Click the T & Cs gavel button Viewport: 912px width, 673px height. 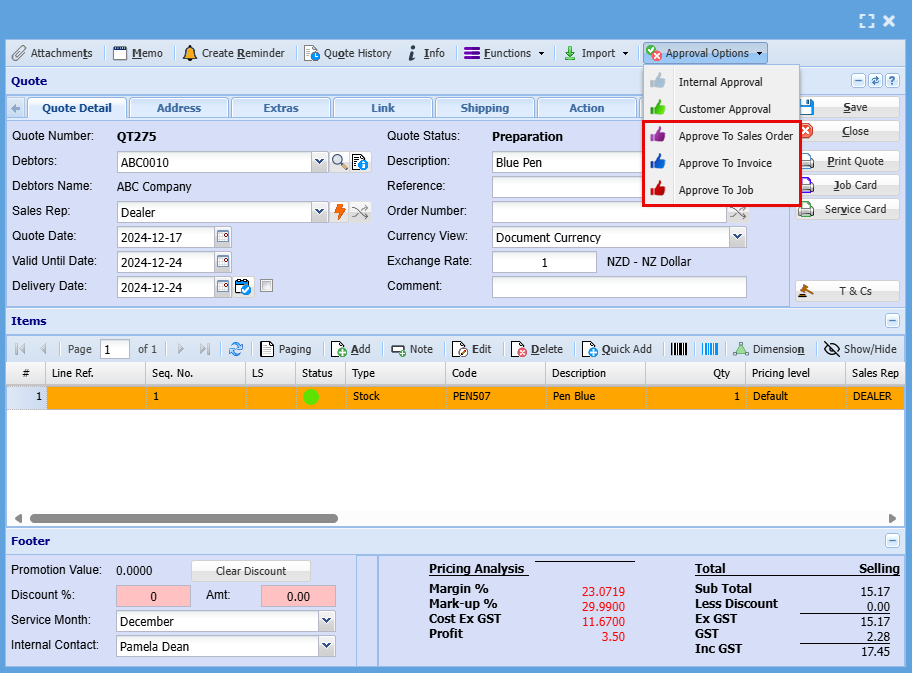point(846,291)
